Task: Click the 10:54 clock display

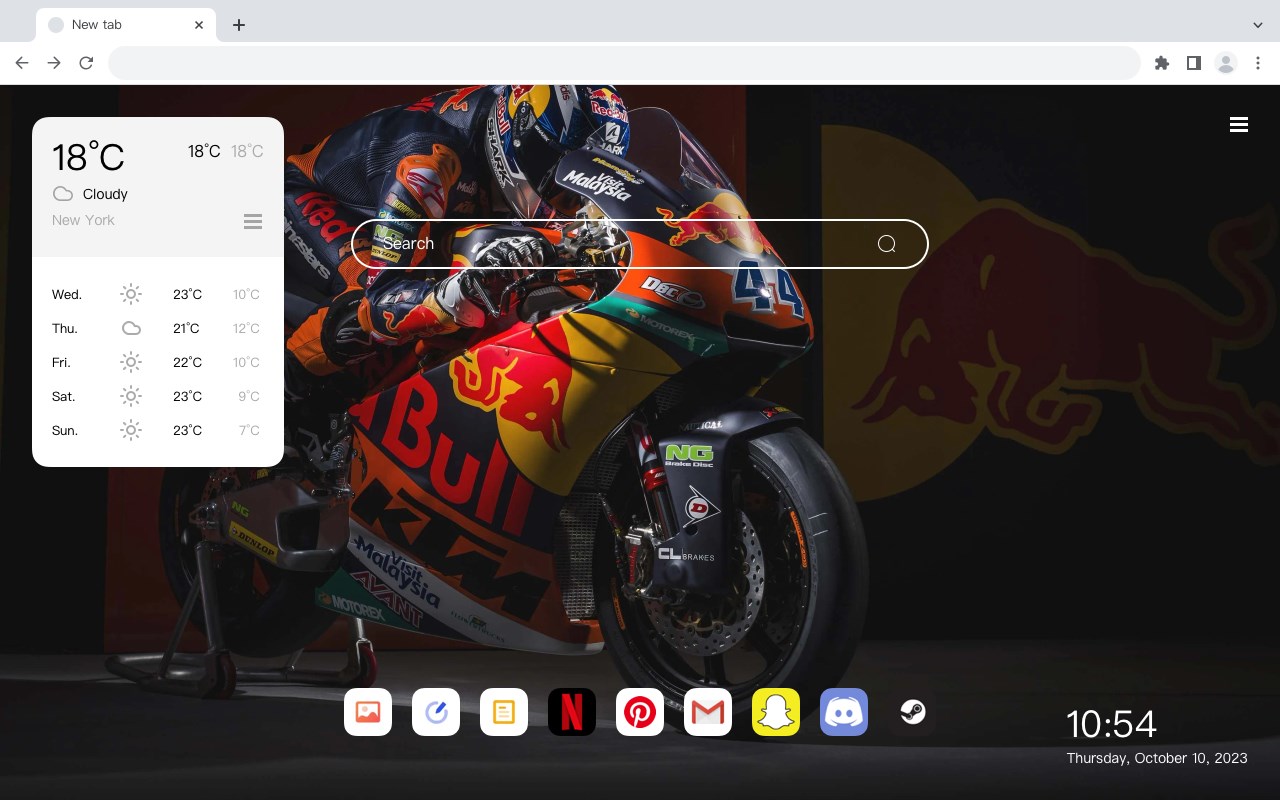Action: point(1110,724)
